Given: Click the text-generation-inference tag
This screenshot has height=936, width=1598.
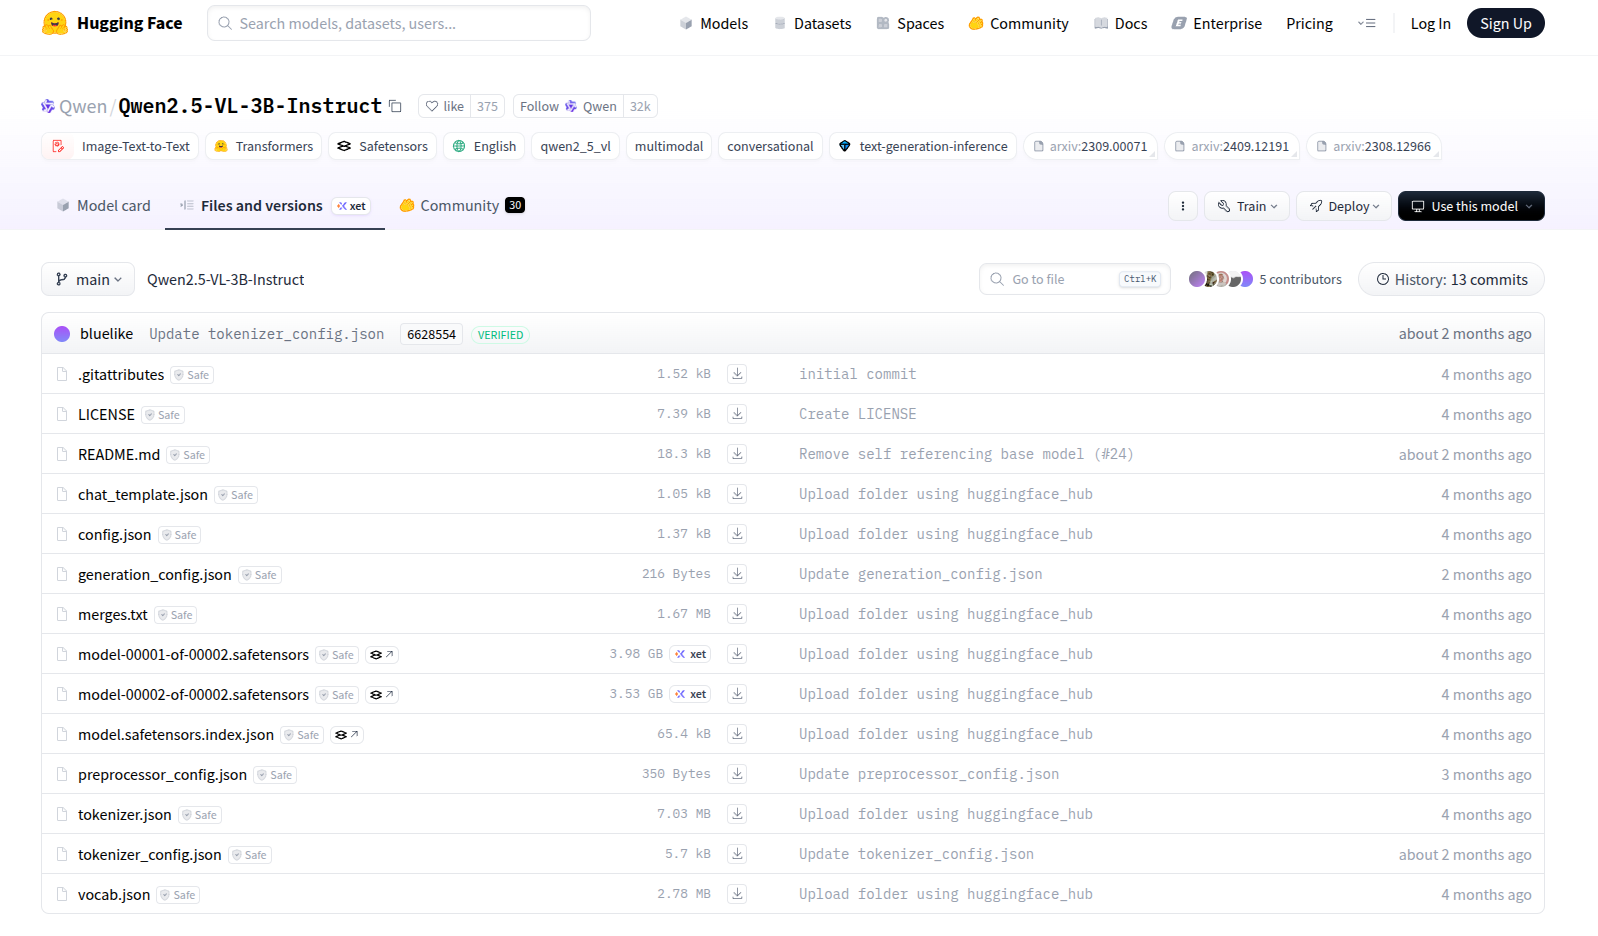Looking at the screenshot, I should (923, 146).
